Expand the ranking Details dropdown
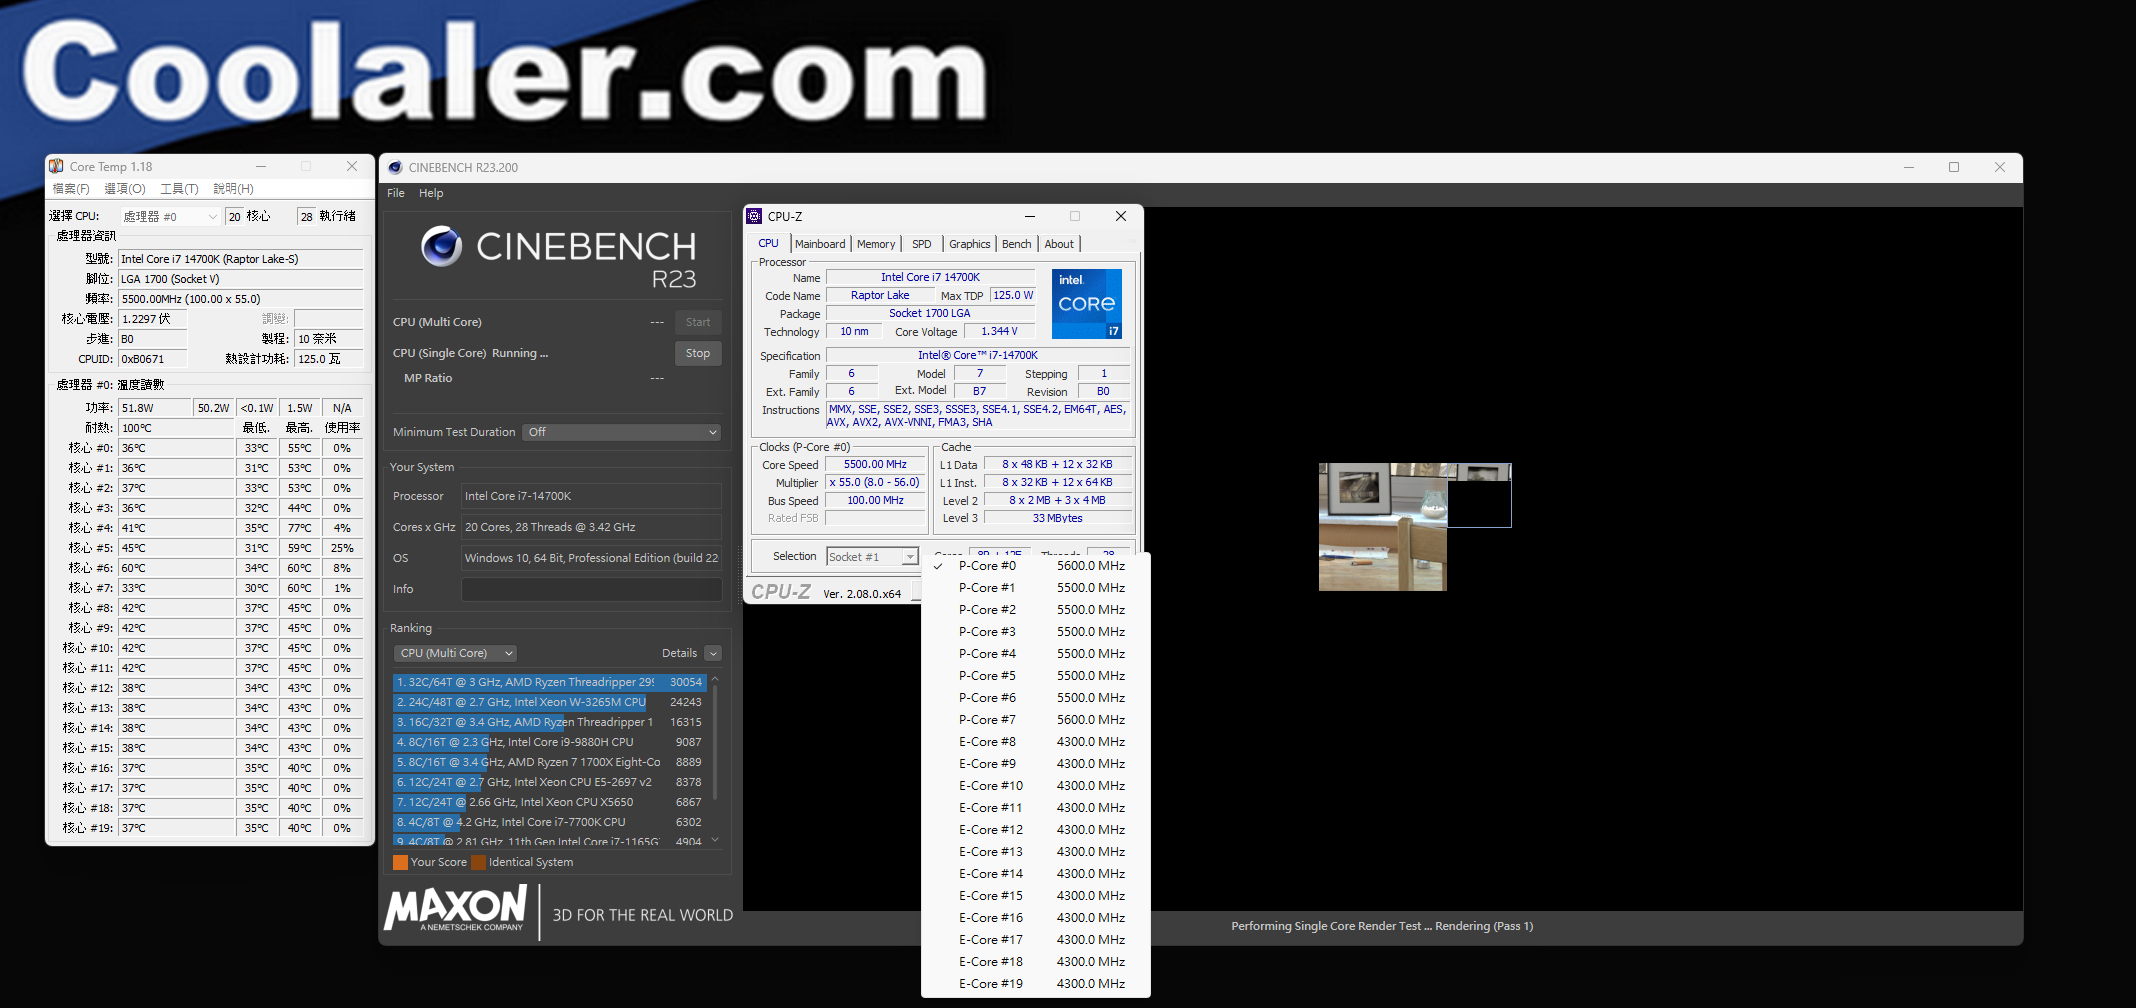The height and width of the screenshot is (1008, 2136). (x=713, y=653)
